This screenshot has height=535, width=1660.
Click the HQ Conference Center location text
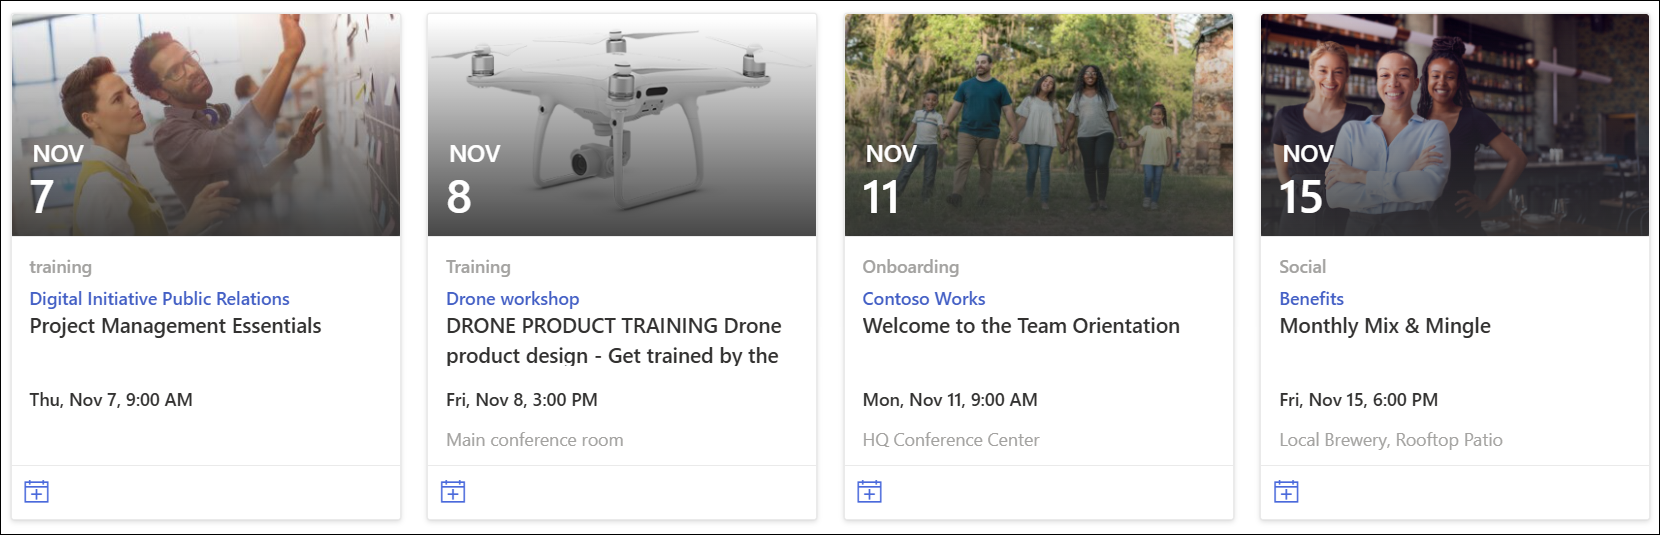pos(951,440)
